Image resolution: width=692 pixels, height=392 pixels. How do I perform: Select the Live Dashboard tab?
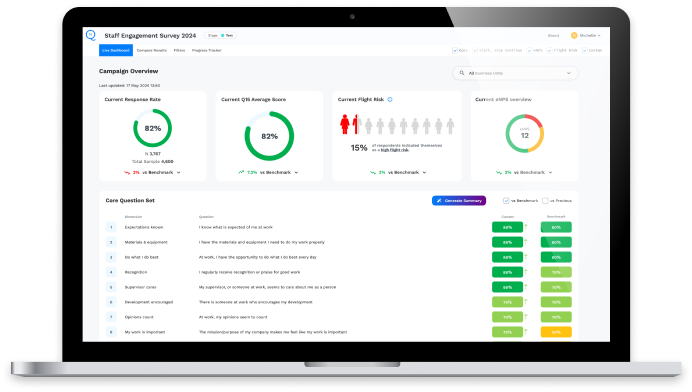[116, 50]
